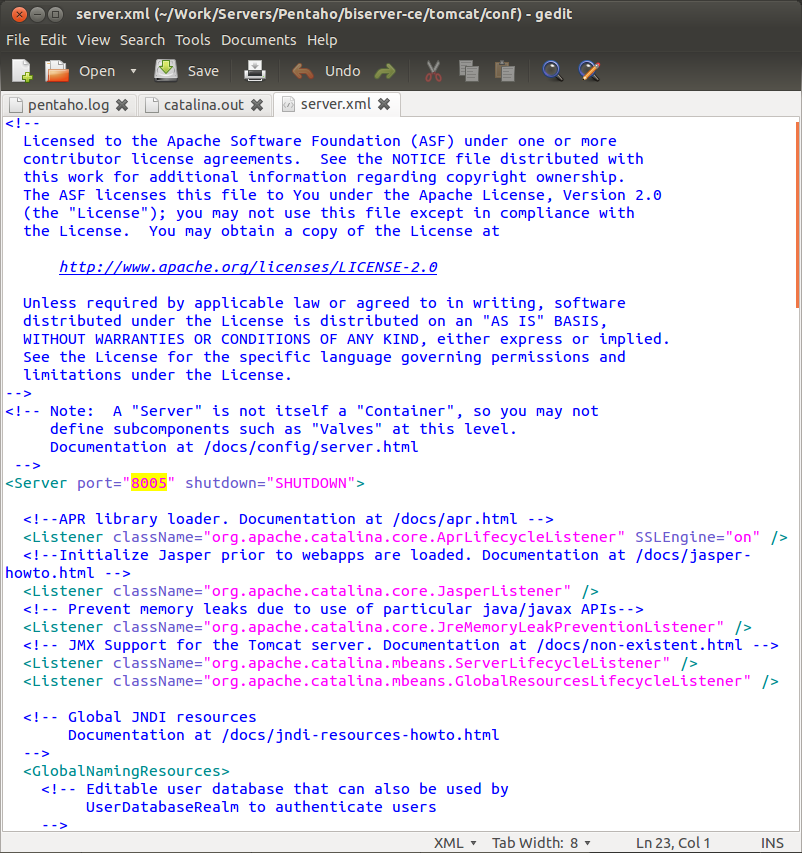Click the SHUTDOWN attribute value
Screen dimensions: 802x853
(311, 483)
